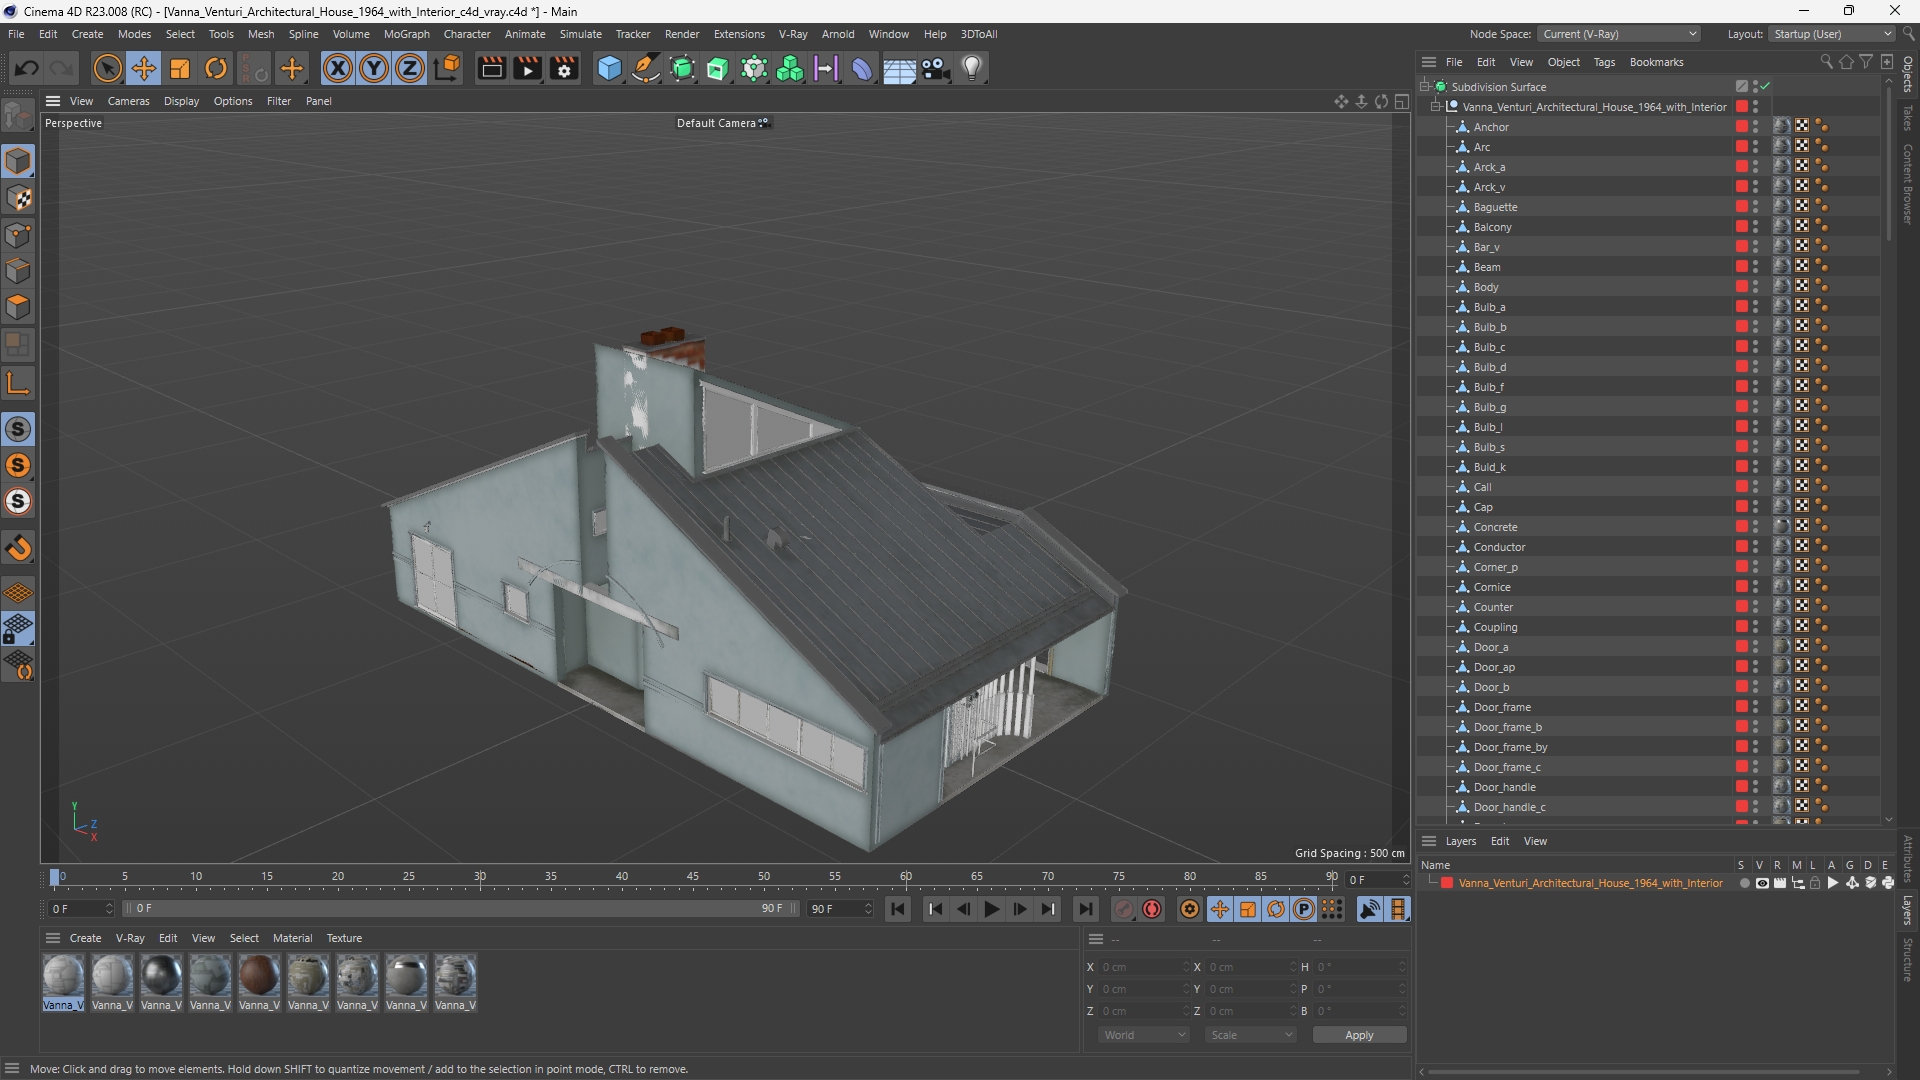Render the active view clapperboard
This screenshot has width=1920, height=1080.
point(491,68)
